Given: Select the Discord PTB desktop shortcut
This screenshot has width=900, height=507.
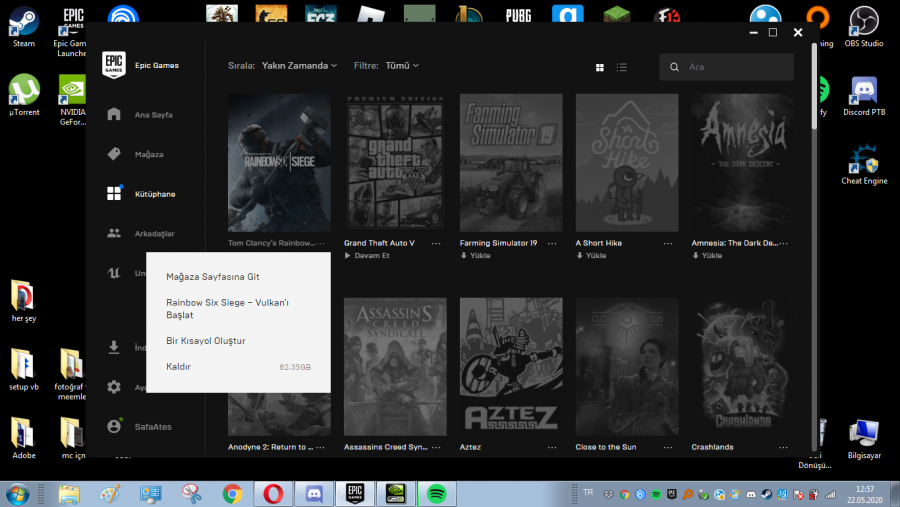Looking at the screenshot, I should tap(864, 96).
